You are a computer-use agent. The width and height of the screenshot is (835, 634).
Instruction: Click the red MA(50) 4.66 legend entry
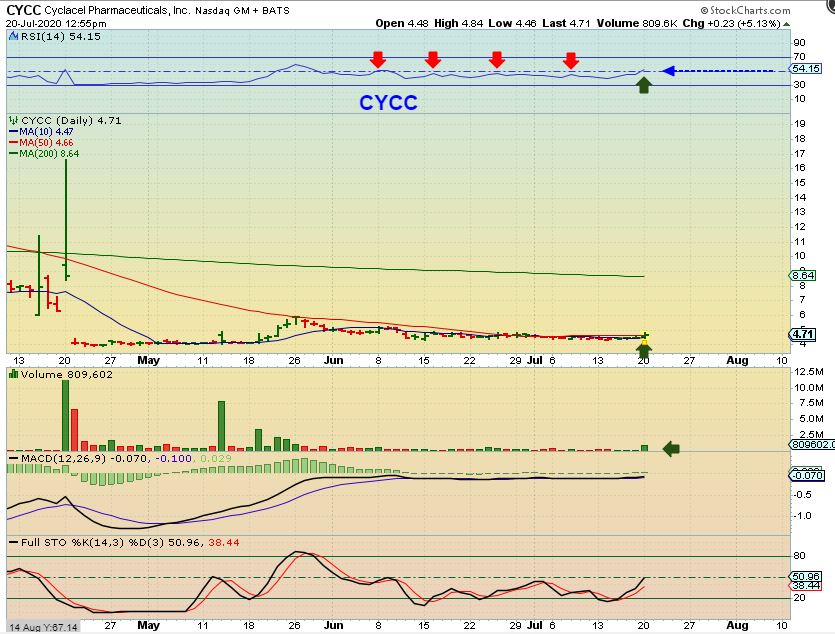(42, 143)
